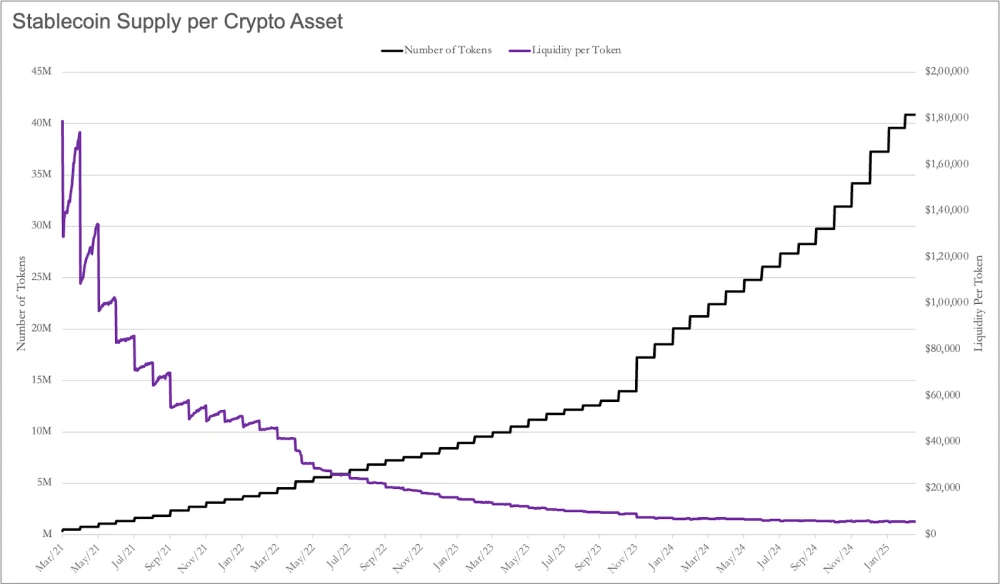
Task: Click the $2,00,000 label on right axis
Action: pyautogui.click(x=946, y=71)
